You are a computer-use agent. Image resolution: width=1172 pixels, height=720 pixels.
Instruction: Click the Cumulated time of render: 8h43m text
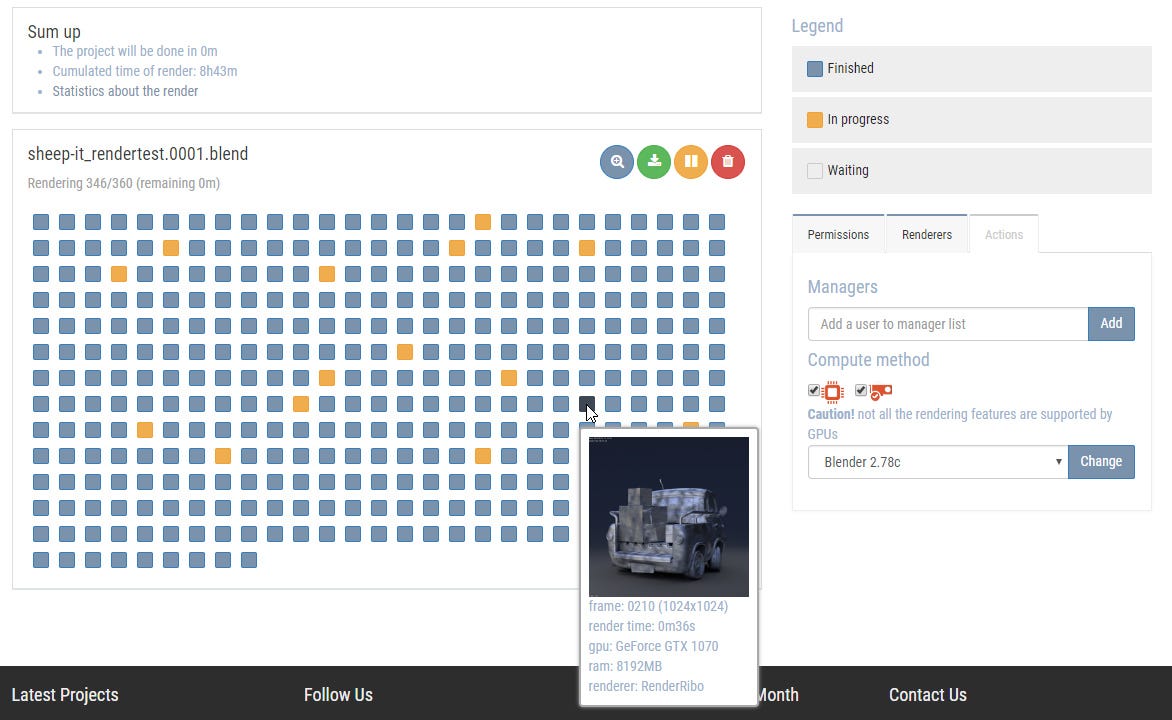145,71
